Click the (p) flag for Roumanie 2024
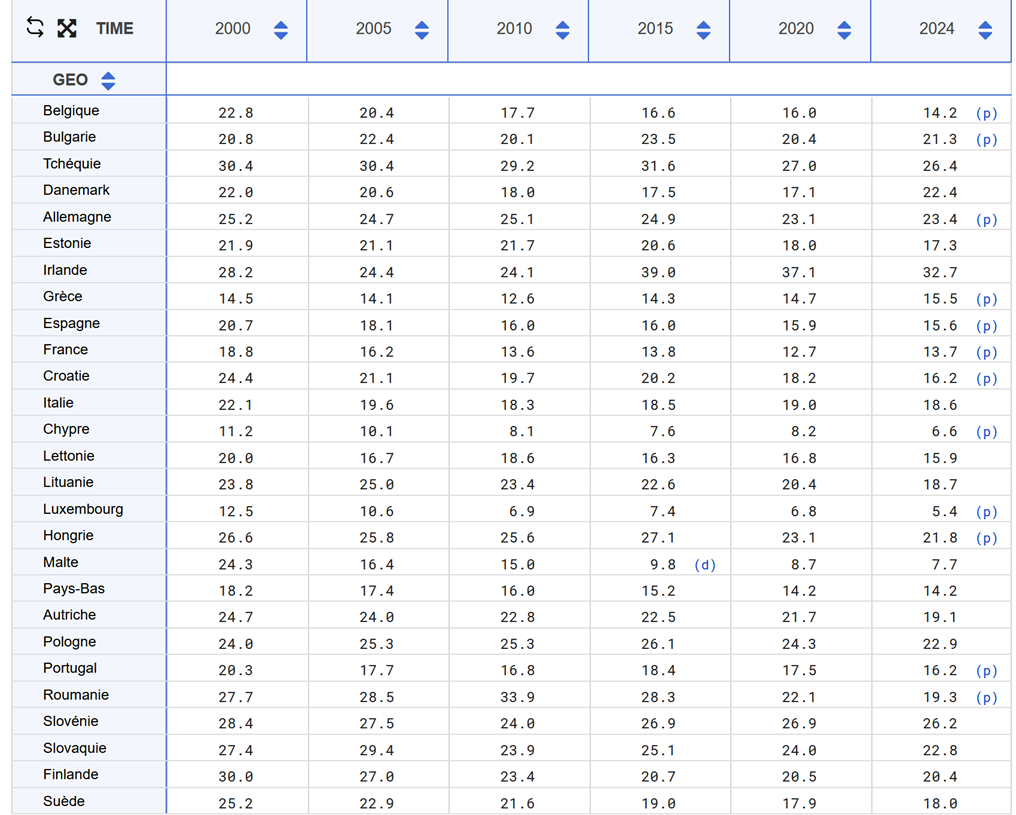The height and width of the screenshot is (815, 1016). click(x=986, y=698)
